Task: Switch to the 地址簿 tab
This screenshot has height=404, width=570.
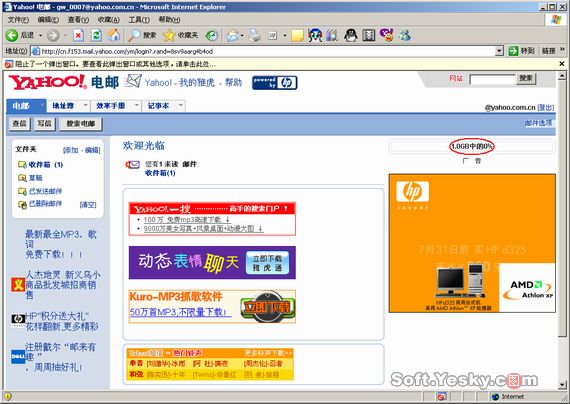Action: tap(63, 106)
